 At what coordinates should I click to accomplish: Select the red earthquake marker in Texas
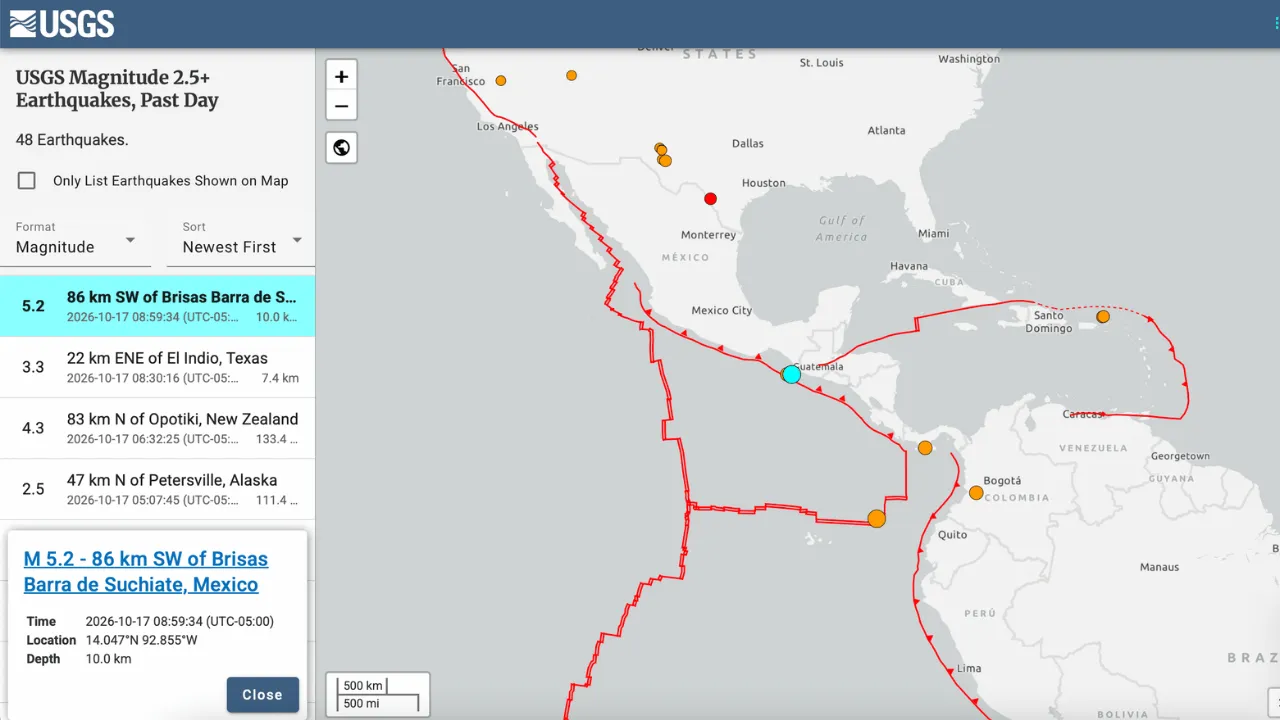coord(710,198)
